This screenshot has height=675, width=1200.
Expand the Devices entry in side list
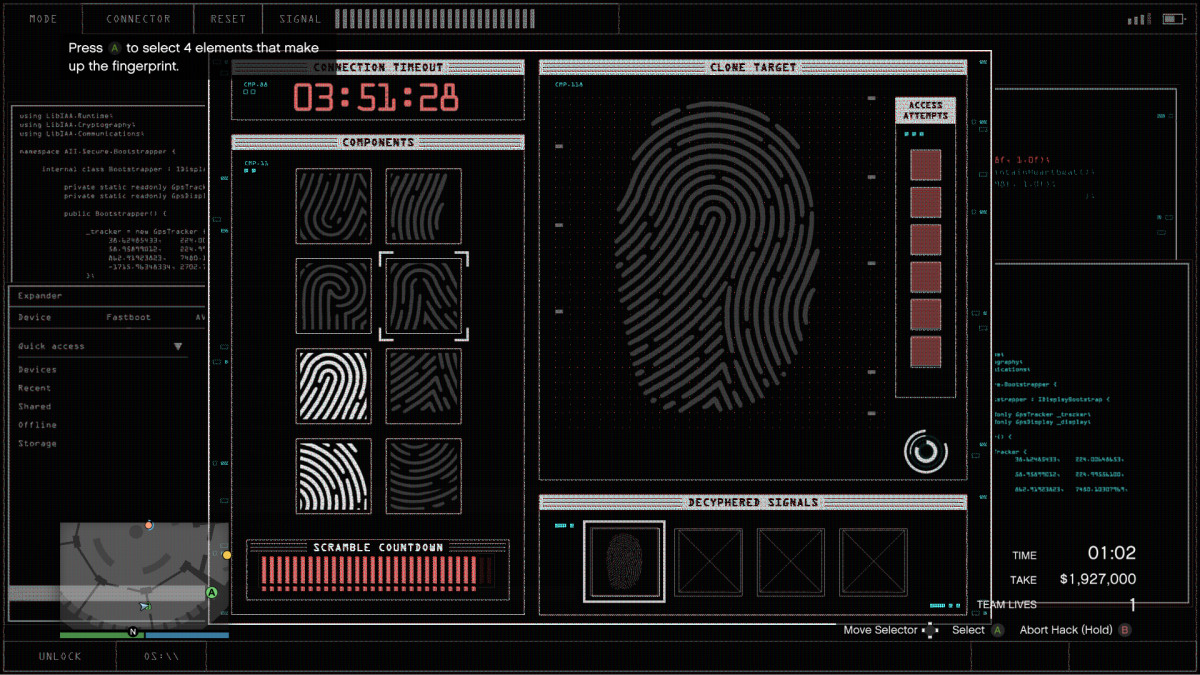tap(37, 370)
